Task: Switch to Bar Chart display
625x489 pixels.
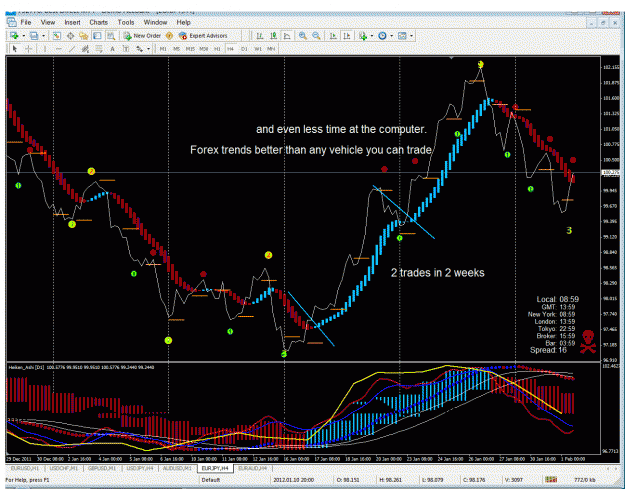Action: (260, 36)
